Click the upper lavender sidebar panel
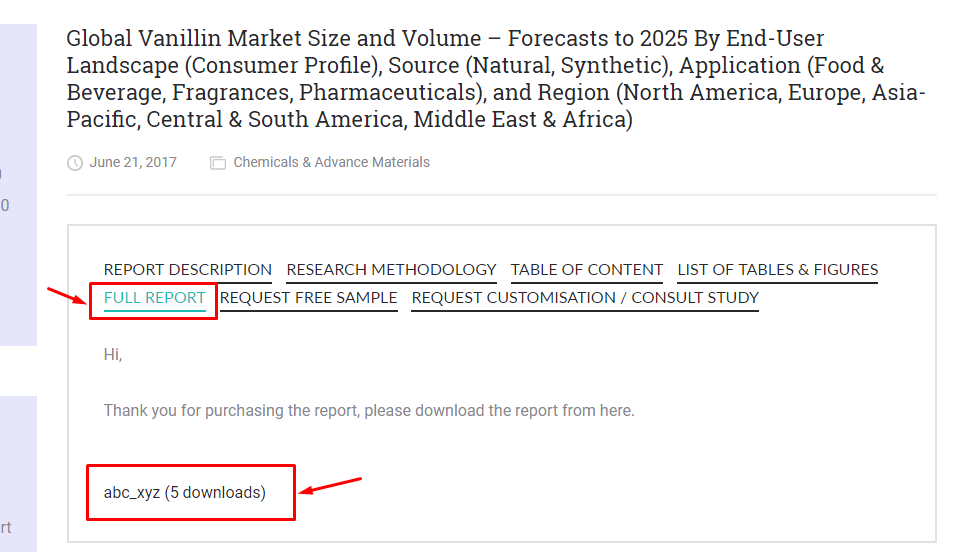Screen dimensions: 976x552 [x=18, y=185]
